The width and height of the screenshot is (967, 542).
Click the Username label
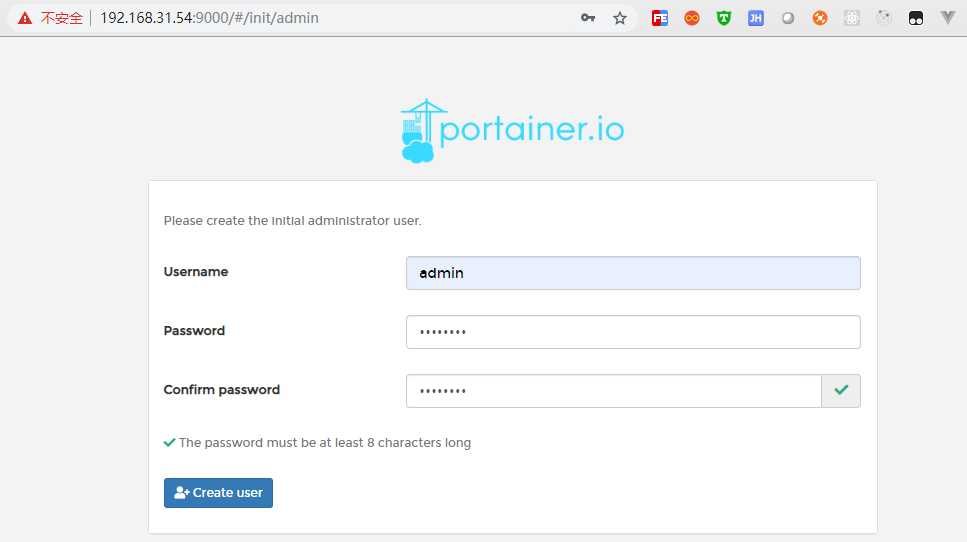[x=195, y=272]
